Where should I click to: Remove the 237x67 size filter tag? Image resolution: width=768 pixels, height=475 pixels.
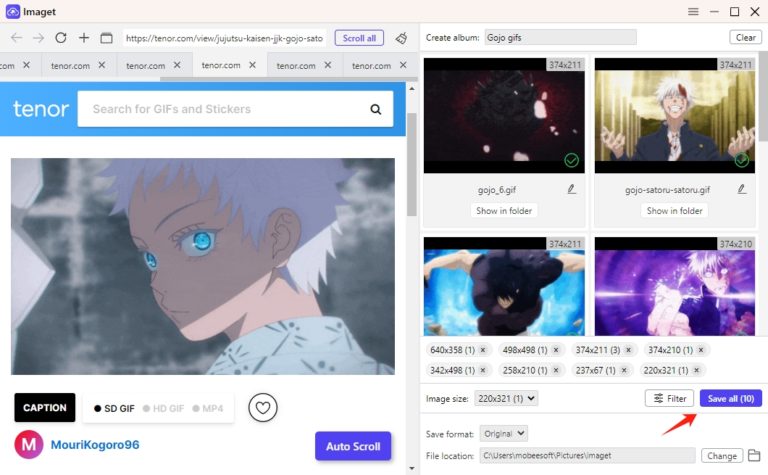pos(624,370)
